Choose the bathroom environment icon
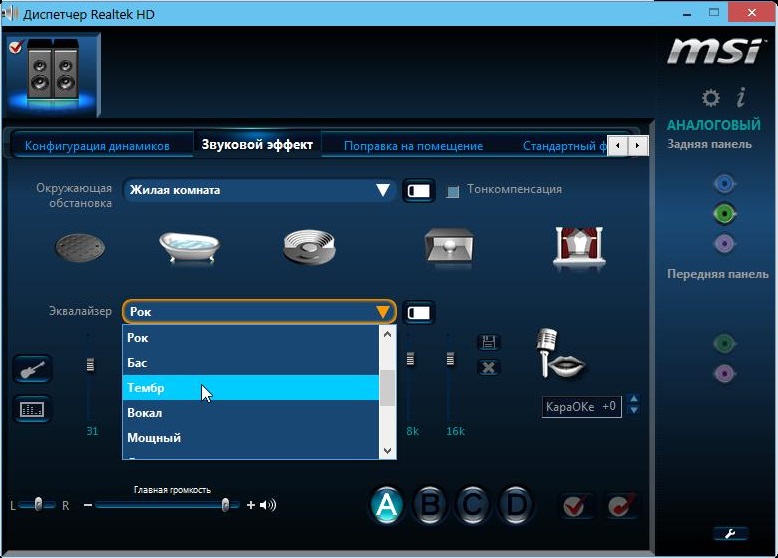This screenshot has width=778, height=558. tap(189, 247)
